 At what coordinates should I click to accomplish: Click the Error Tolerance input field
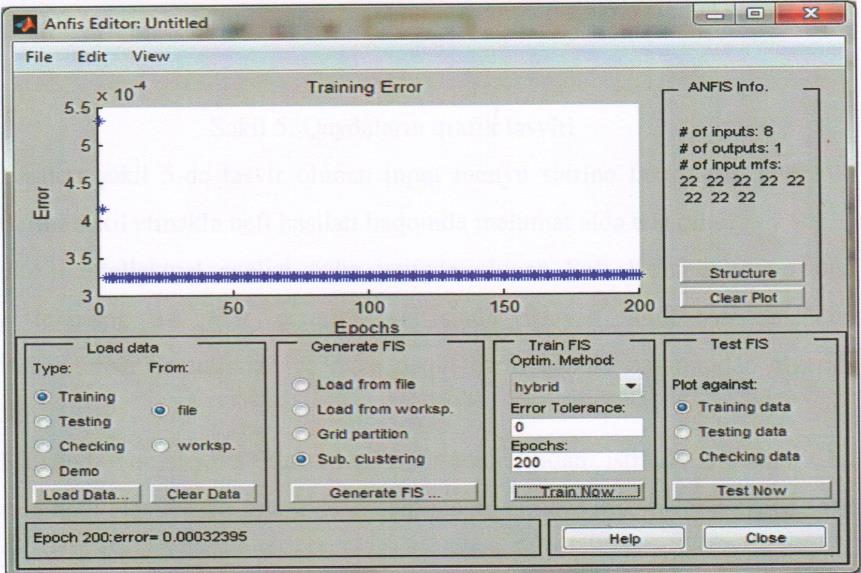pyautogui.click(x=577, y=427)
